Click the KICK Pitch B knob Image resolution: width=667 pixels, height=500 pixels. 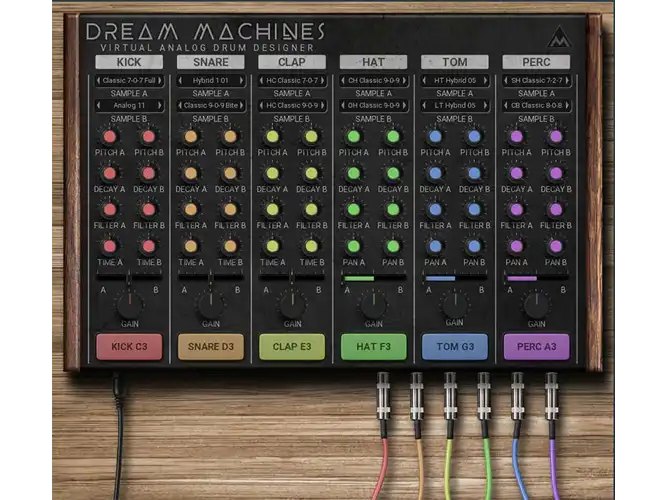point(148,137)
